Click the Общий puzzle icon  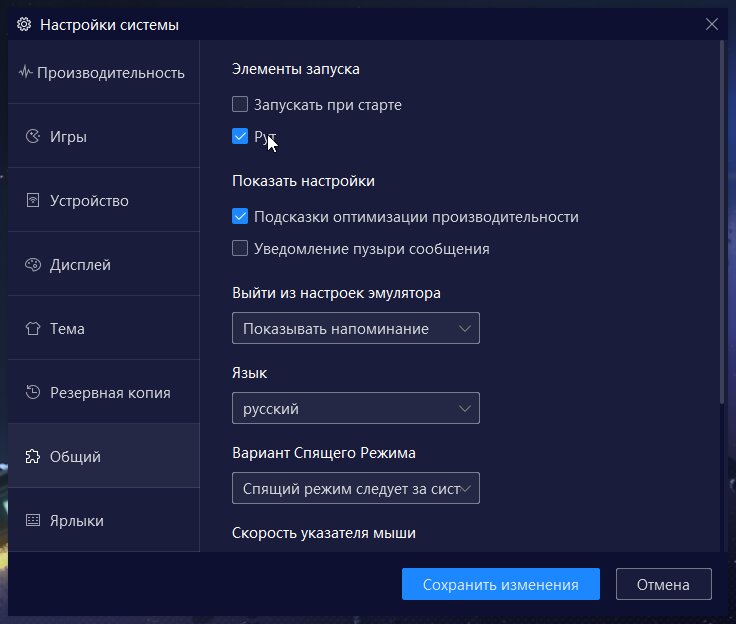point(33,456)
